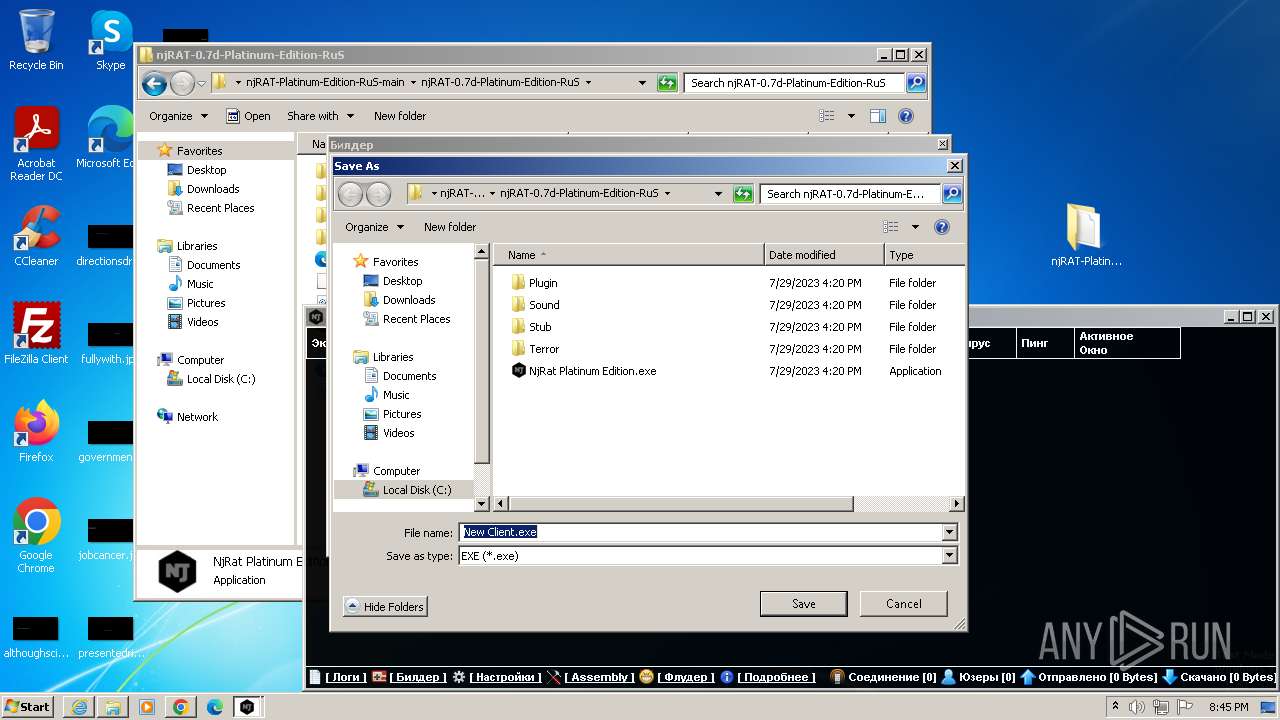Image resolution: width=1280 pixels, height=720 pixels.
Task: Open Internet Explorer from taskbar
Action: tap(79, 707)
